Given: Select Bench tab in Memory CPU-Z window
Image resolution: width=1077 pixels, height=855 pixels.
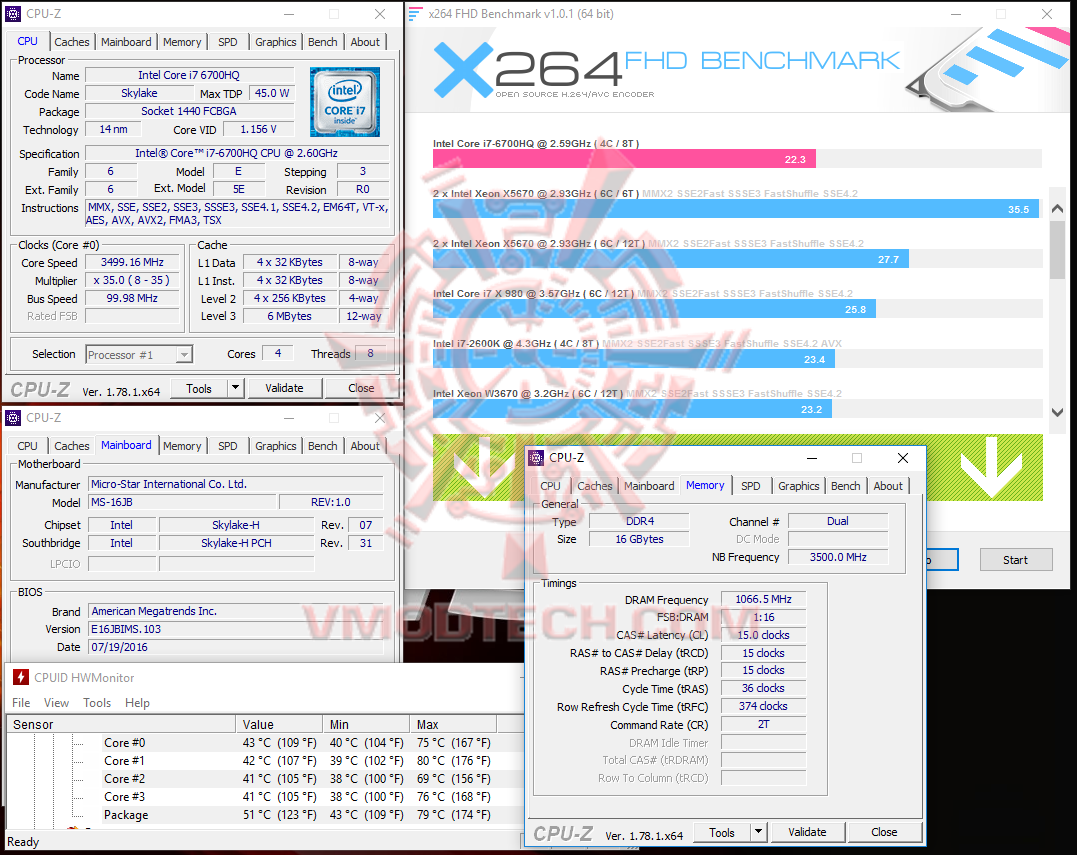Looking at the screenshot, I should pos(845,486).
